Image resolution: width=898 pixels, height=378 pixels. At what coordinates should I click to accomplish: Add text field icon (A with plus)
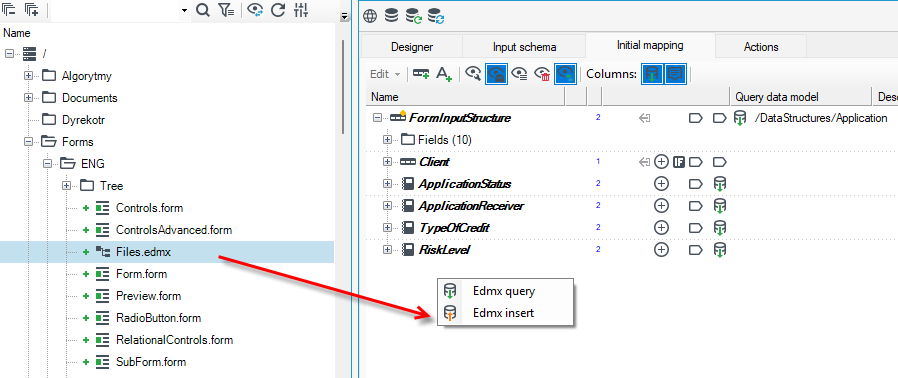point(444,74)
